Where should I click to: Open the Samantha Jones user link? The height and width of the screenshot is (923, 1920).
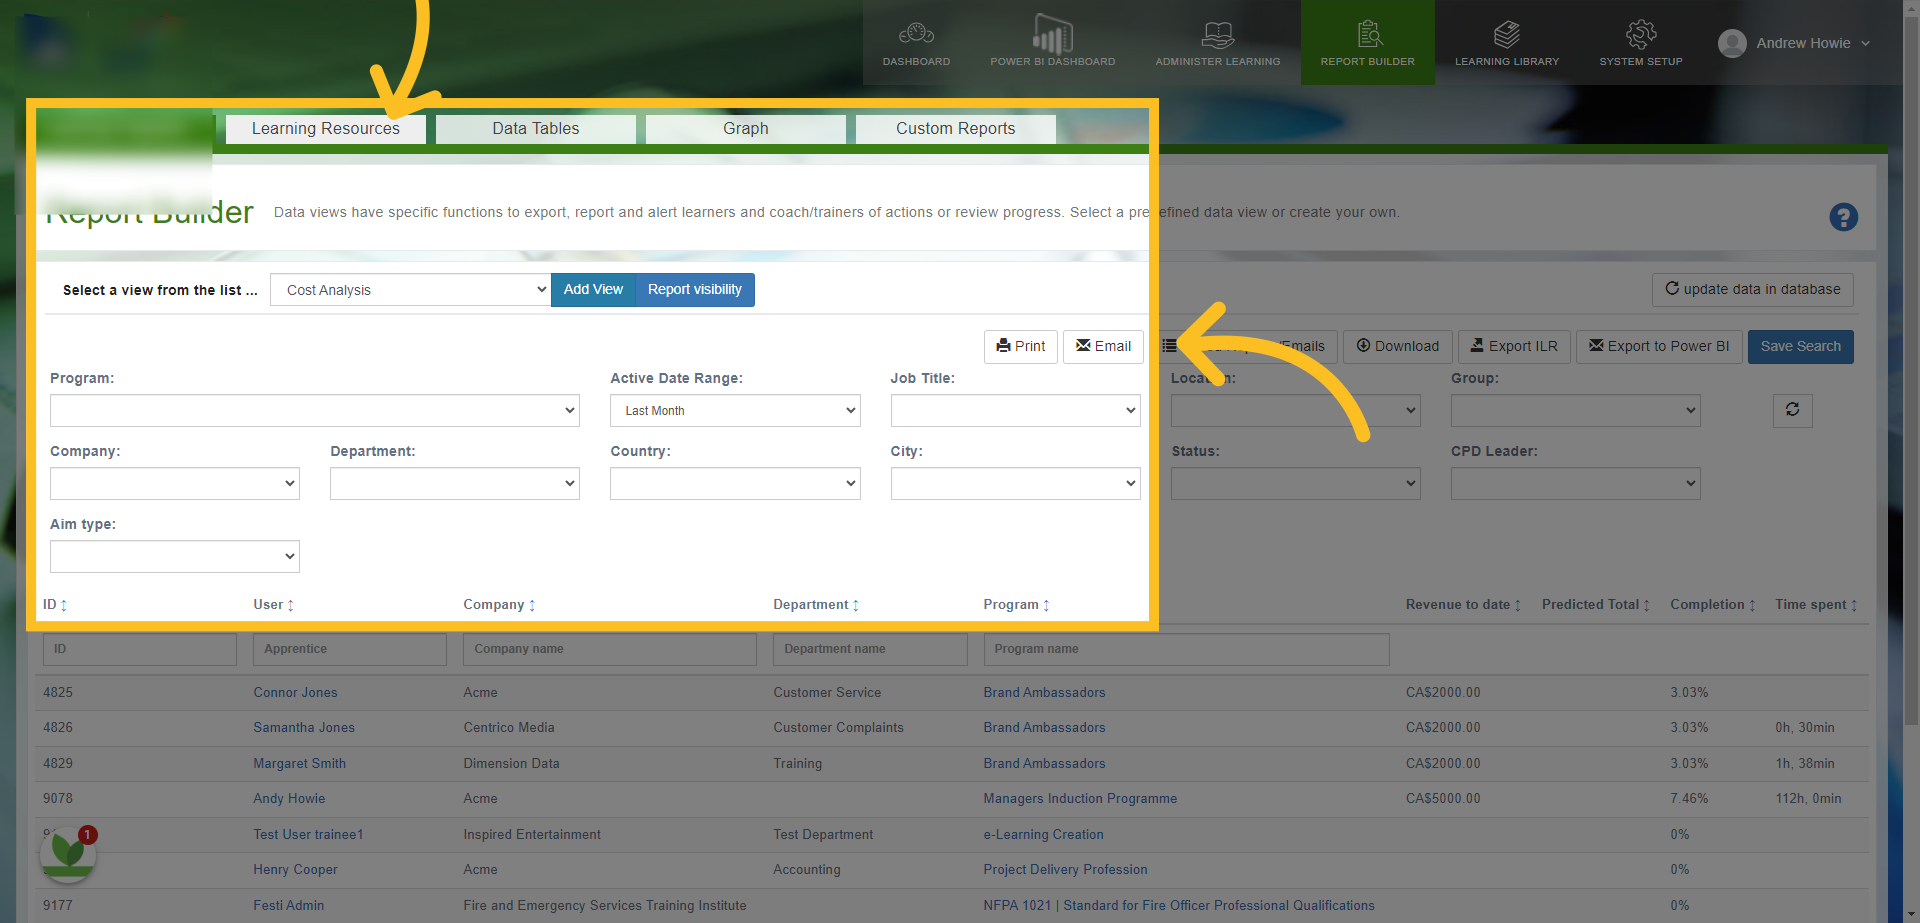(304, 728)
